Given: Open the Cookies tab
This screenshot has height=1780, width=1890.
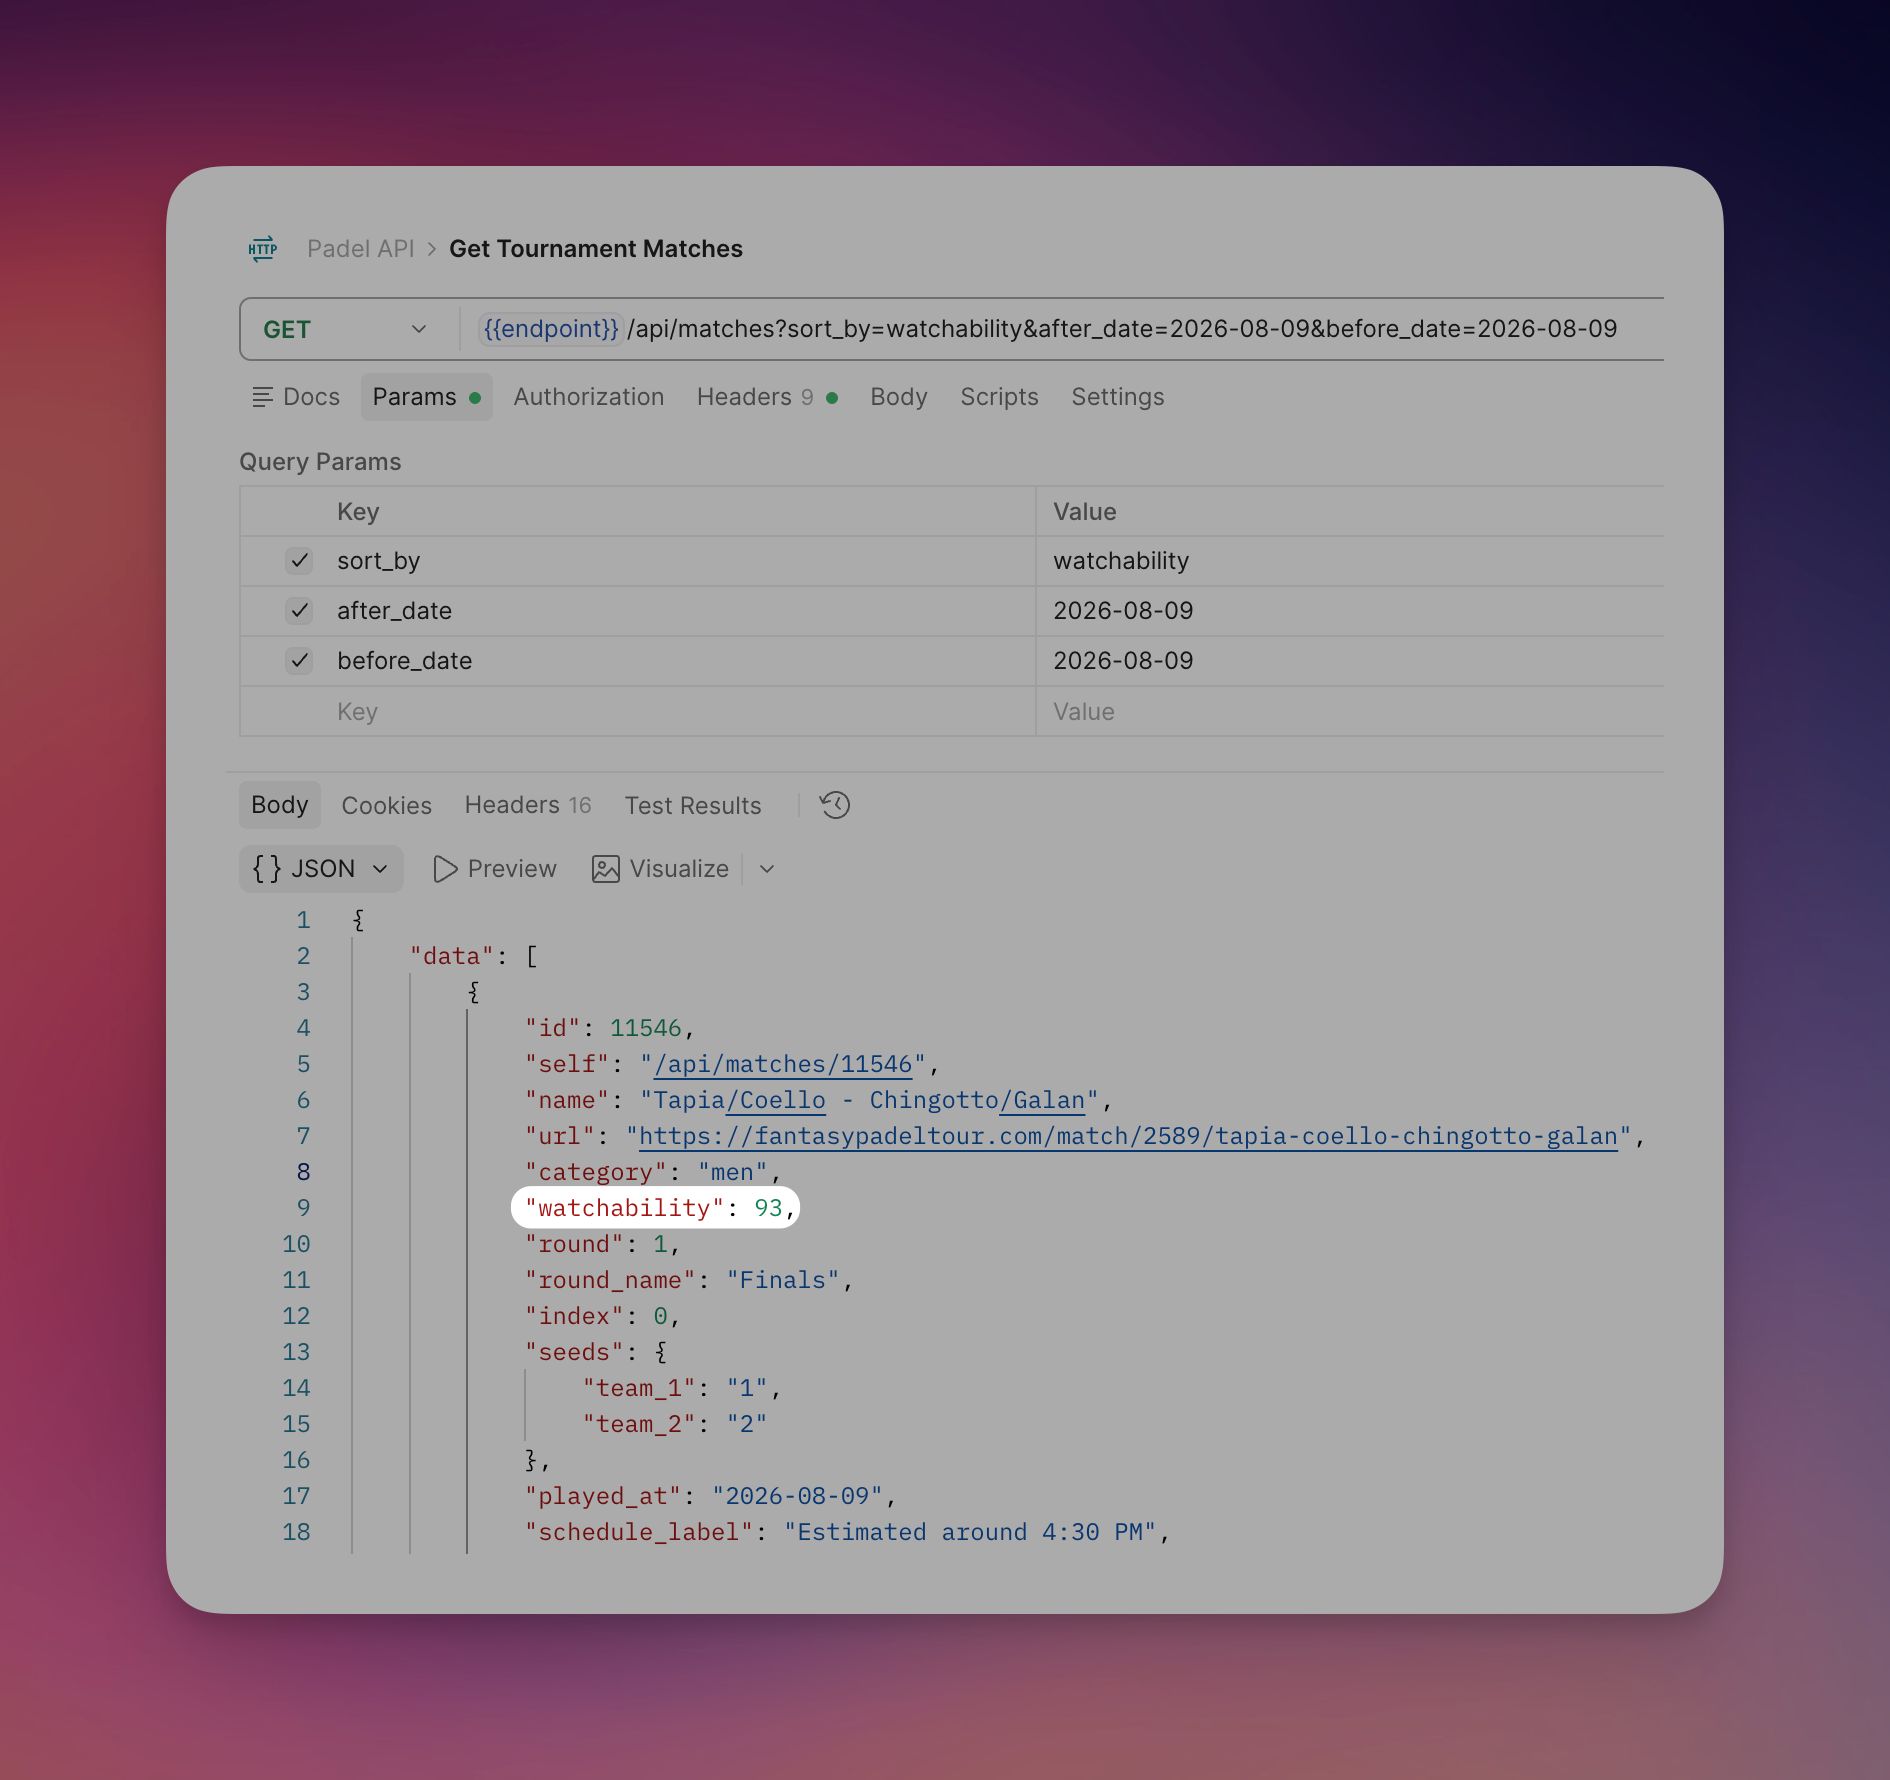Looking at the screenshot, I should pyautogui.click(x=387, y=806).
